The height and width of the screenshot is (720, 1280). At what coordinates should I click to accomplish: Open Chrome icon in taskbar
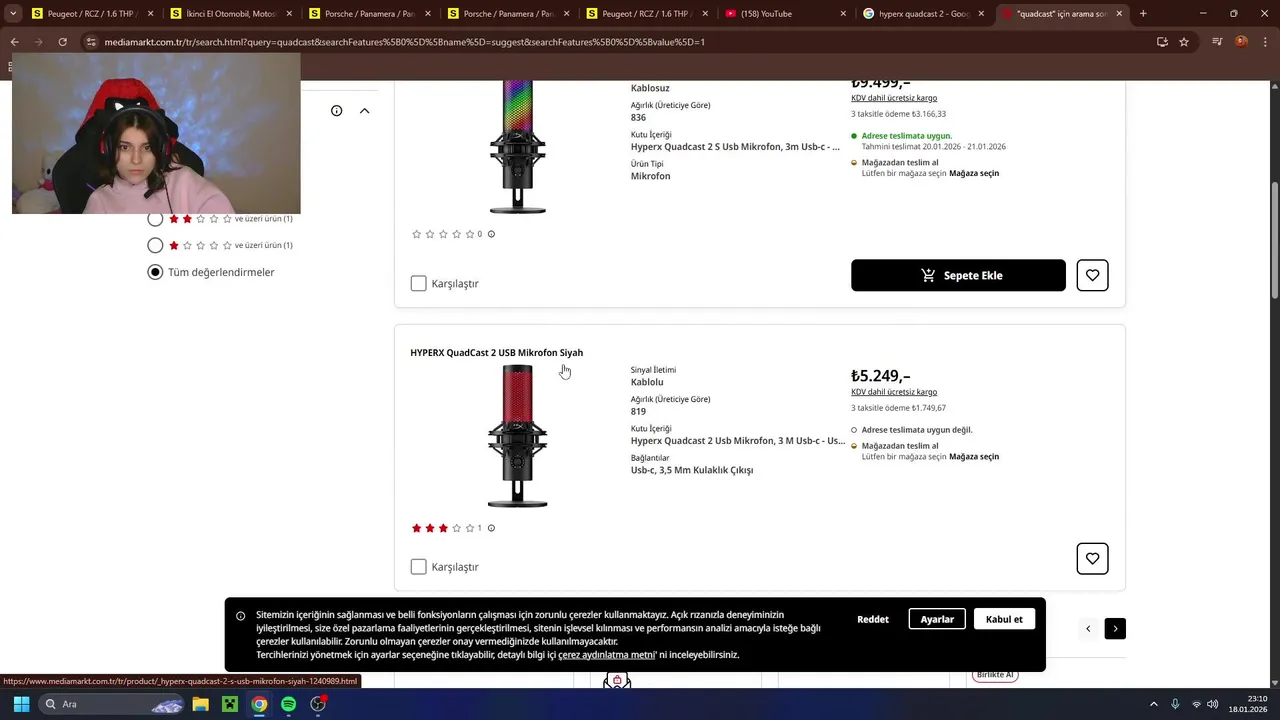259,704
